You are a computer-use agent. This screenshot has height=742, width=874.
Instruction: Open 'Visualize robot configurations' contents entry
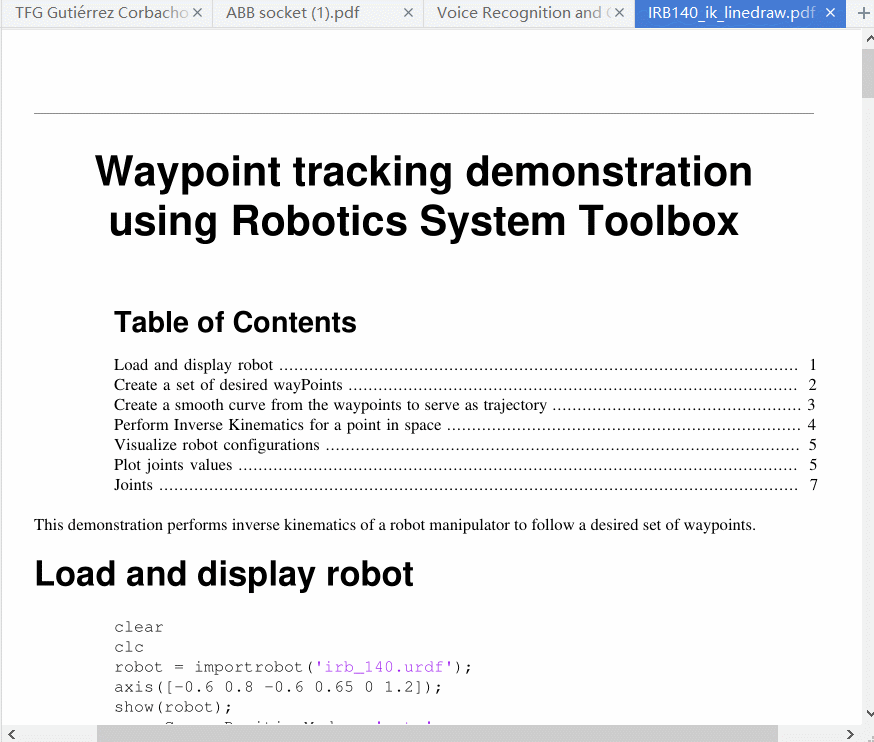465,445
